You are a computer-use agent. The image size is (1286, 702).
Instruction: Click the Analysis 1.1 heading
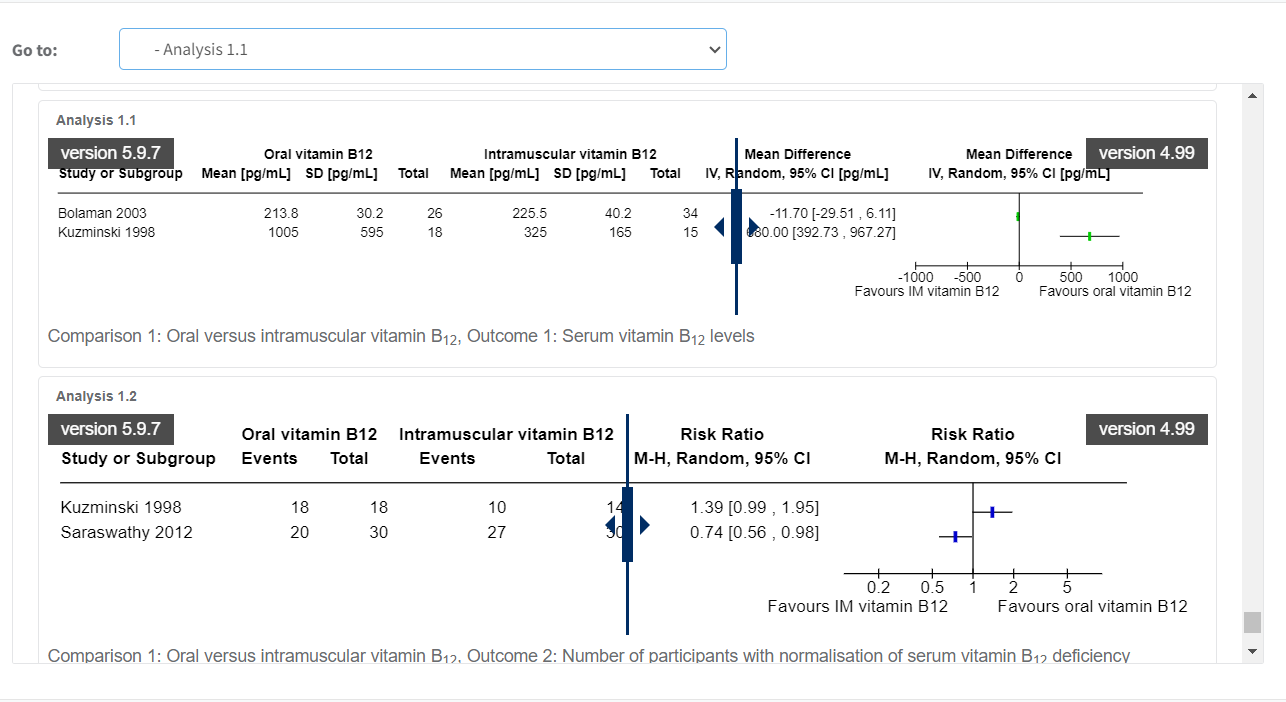97,120
